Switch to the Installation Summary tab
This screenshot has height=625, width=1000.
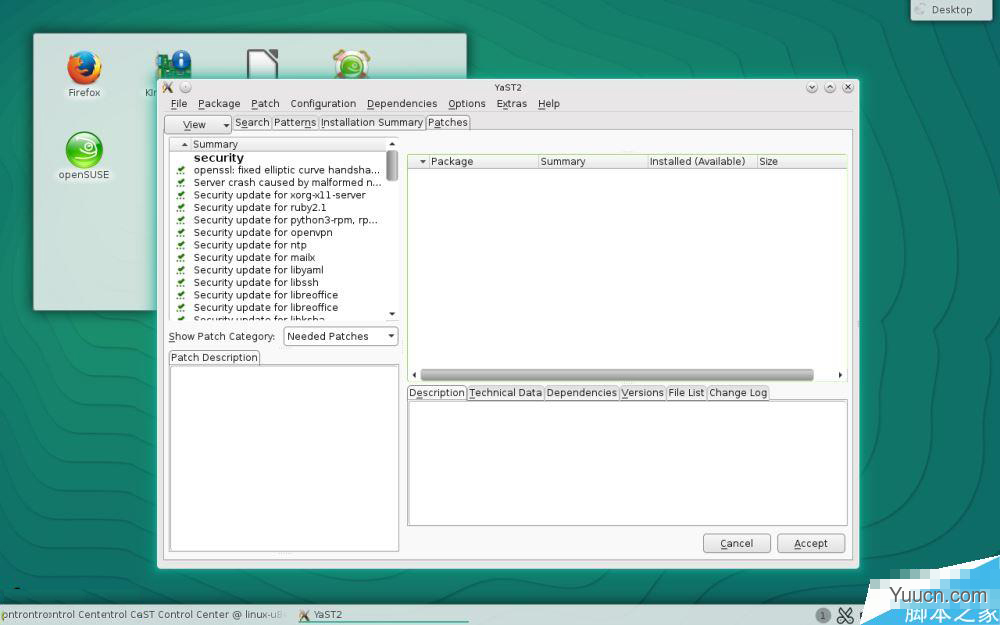(x=371, y=123)
